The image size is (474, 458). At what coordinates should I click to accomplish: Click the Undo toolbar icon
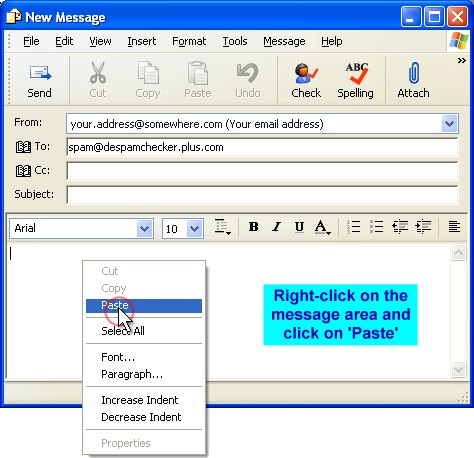coord(247,73)
